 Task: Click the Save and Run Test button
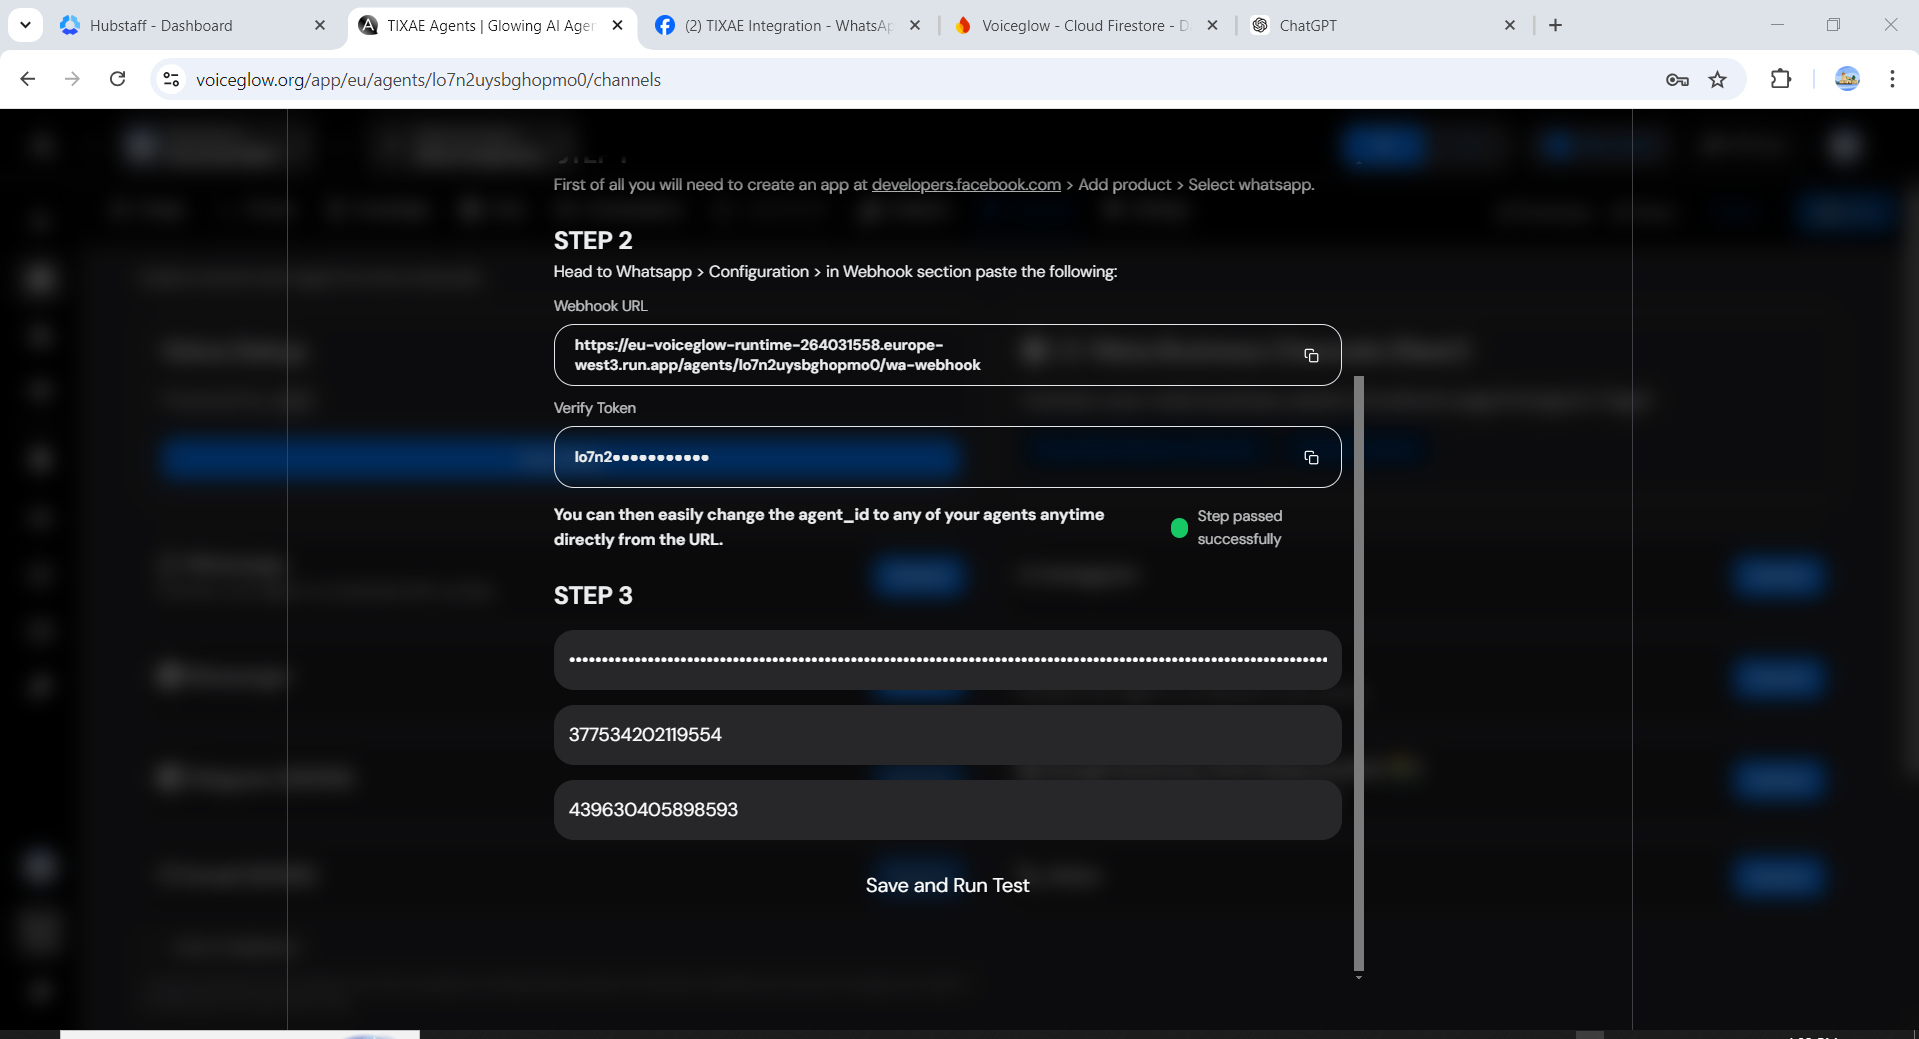coord(946,884)
